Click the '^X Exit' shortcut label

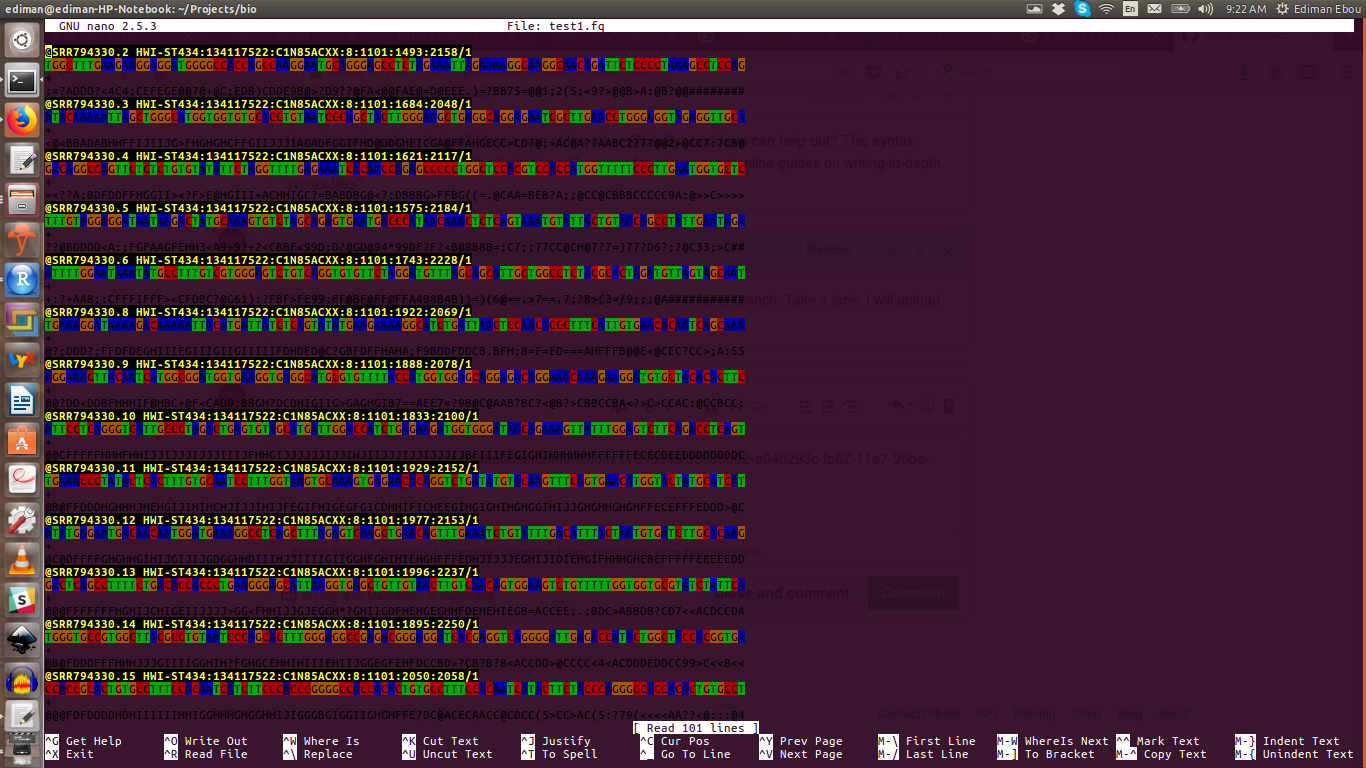coord(69,754)
